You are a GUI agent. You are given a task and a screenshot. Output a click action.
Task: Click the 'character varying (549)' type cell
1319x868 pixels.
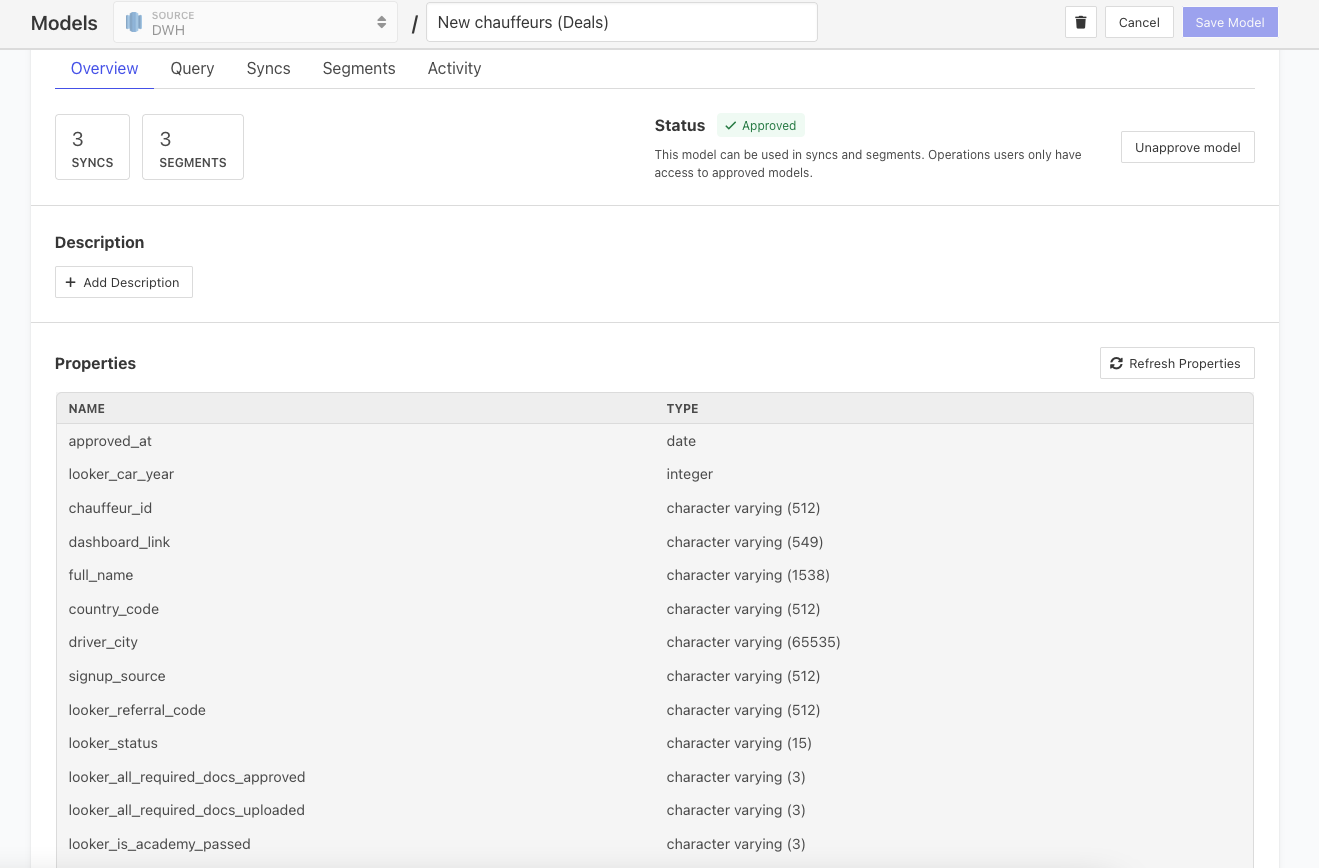[745, 542]
